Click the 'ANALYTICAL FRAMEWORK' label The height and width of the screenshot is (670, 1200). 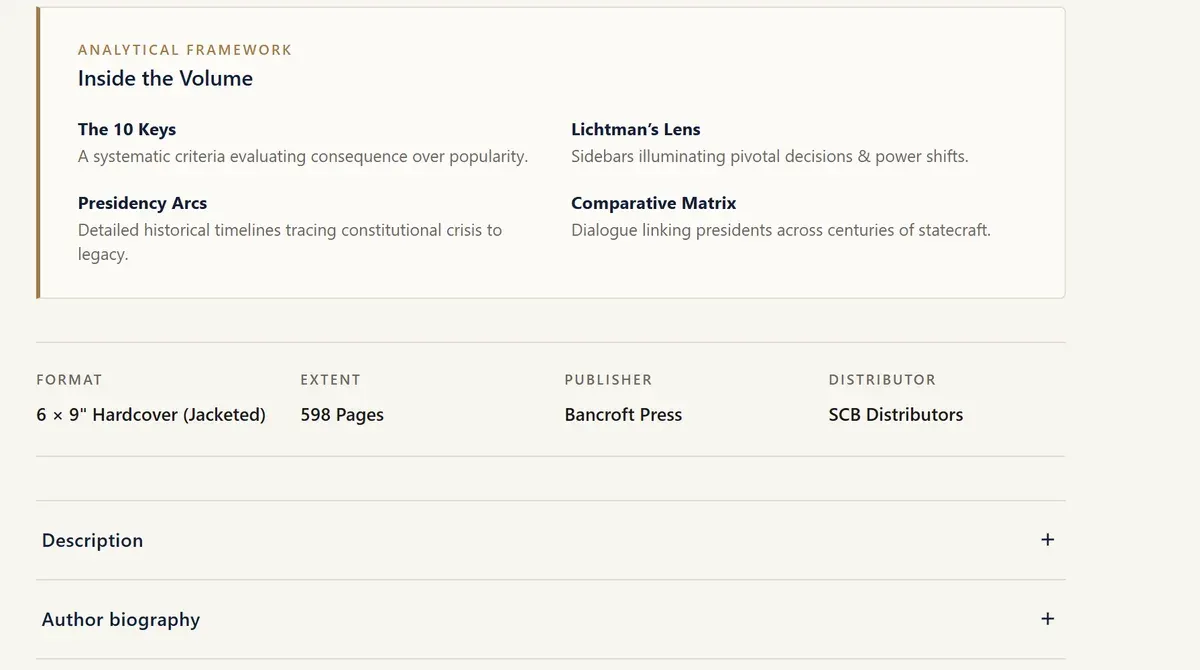[185, 49]
